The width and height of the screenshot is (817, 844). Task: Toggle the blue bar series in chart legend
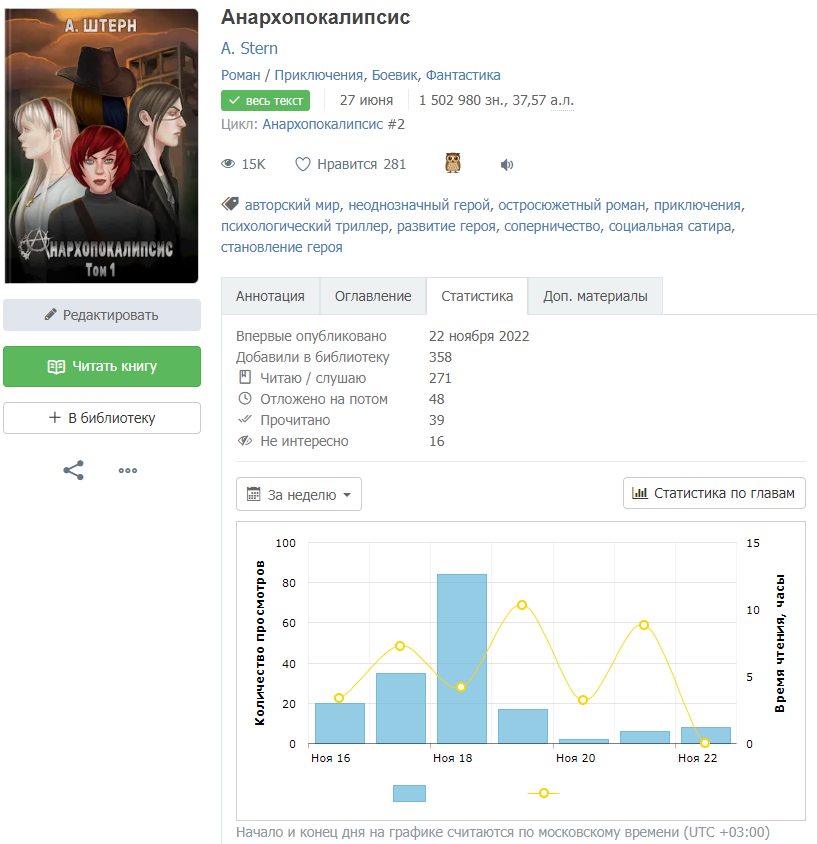pos(409,793)
